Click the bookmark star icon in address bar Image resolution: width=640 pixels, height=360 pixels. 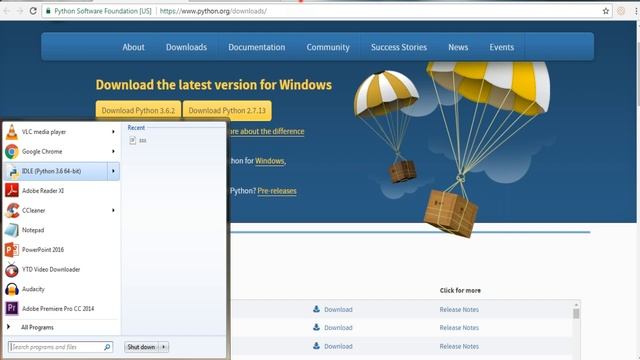point(606,11)
